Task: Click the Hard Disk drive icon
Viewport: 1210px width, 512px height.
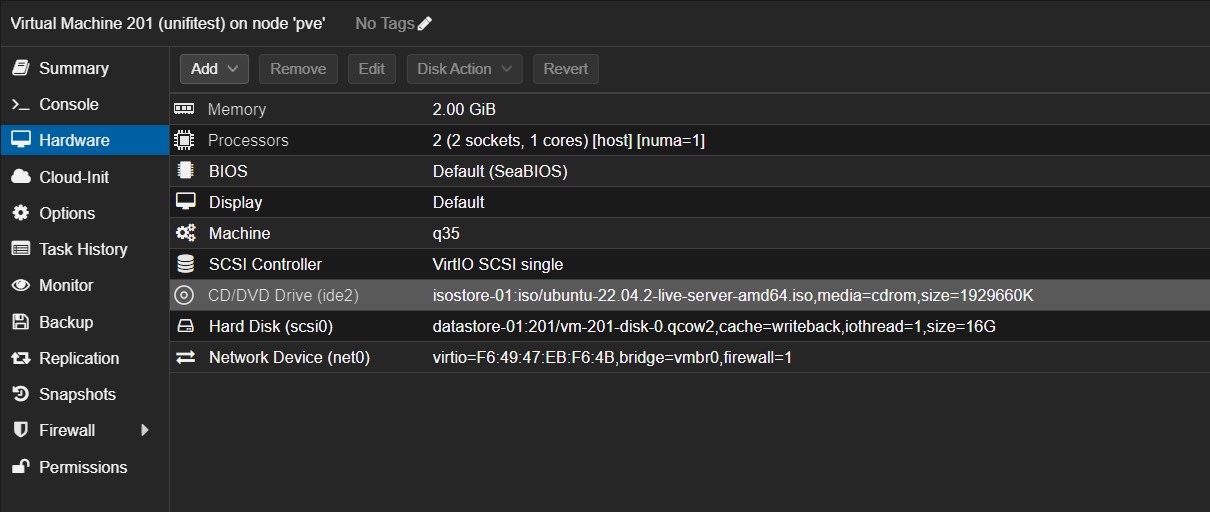Action: tap(184, 327)
